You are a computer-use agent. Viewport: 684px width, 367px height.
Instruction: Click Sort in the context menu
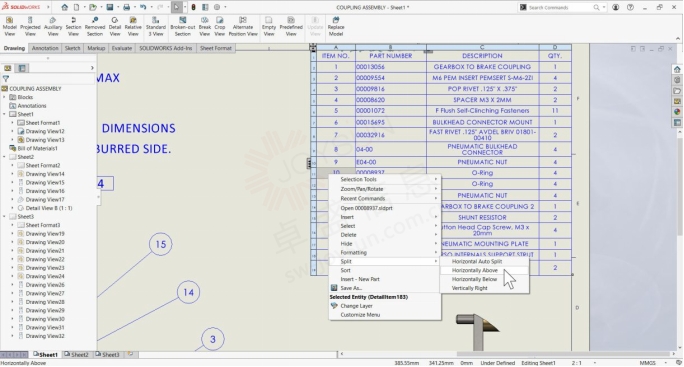(345, 271)
